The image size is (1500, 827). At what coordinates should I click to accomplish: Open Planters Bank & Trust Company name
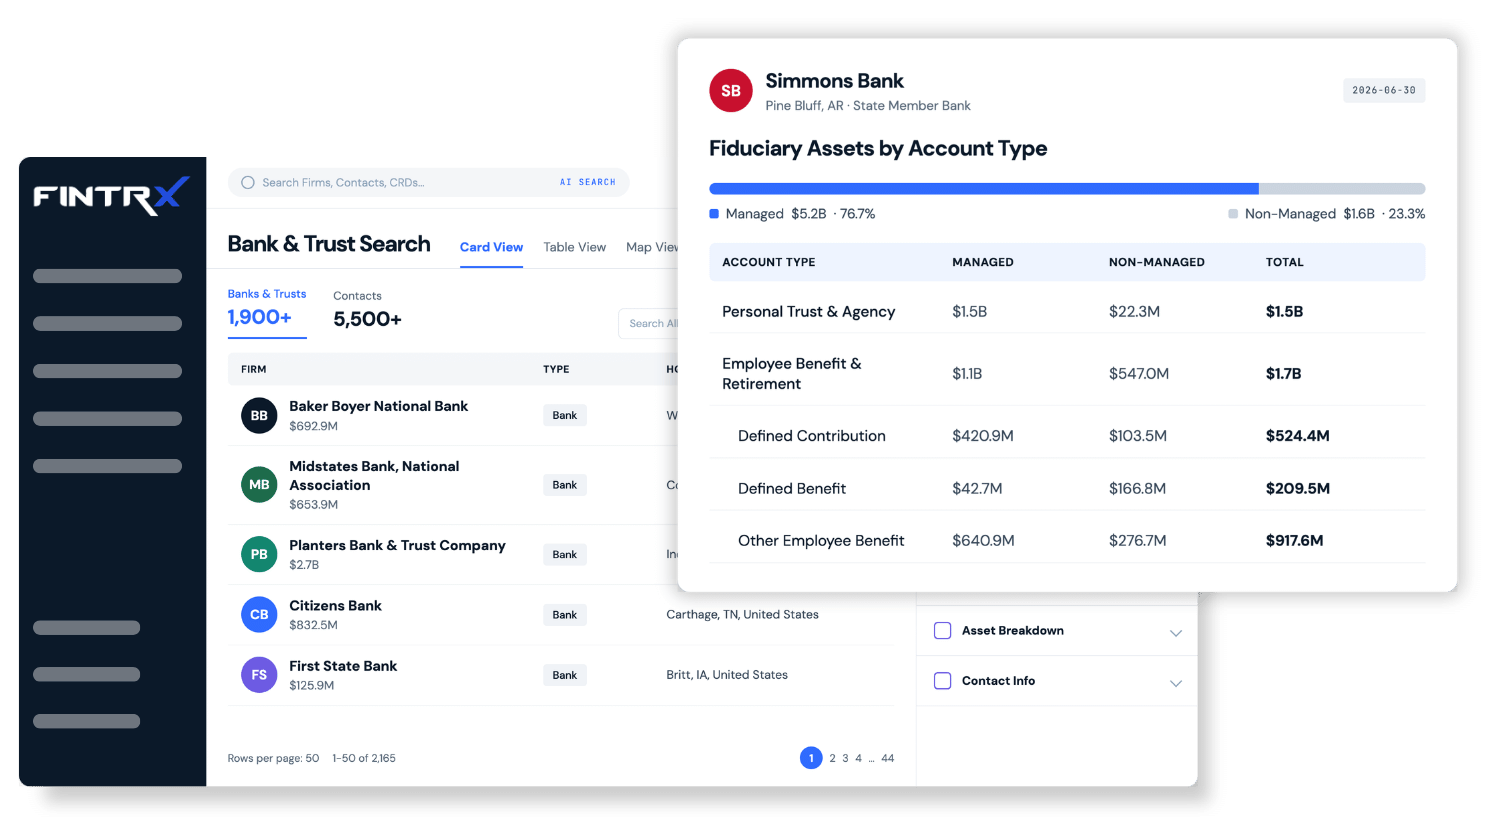[397, 545]
